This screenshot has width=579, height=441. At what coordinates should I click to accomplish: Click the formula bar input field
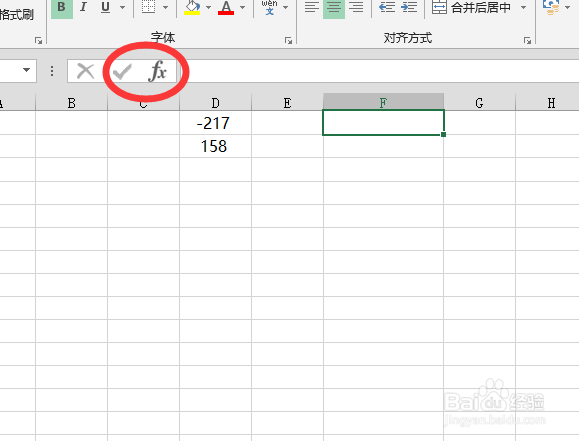pos(379,71)
